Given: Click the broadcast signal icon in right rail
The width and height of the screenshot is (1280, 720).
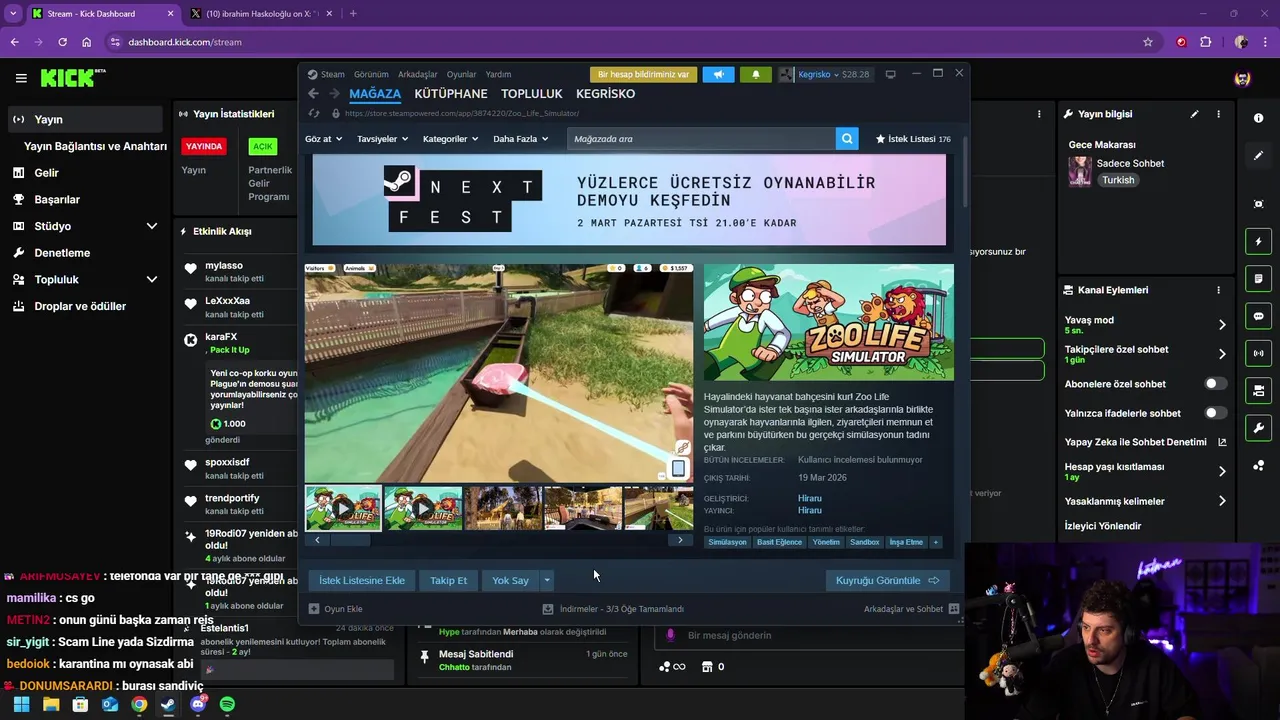Looking at the screenshot, I should pos(1258,353).
